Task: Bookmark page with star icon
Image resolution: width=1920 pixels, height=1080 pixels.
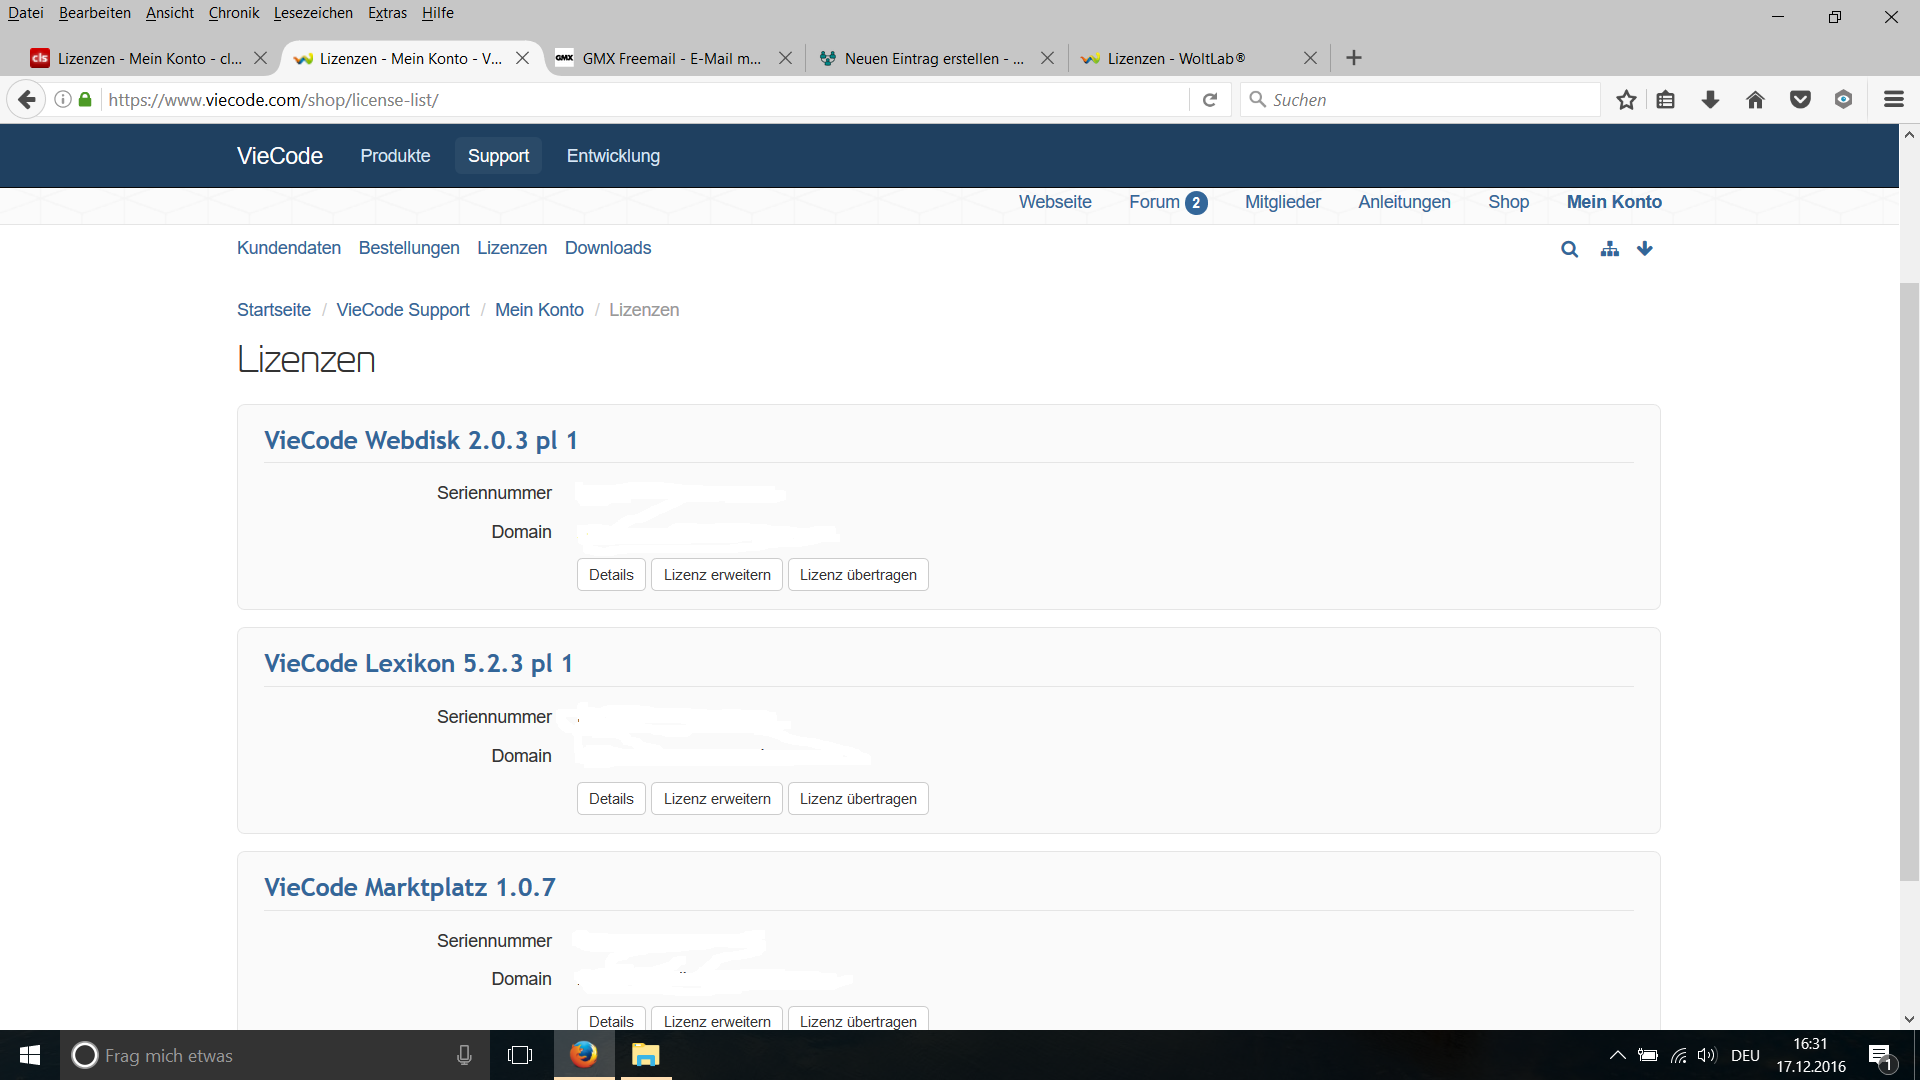Action: pos(1626,100)
